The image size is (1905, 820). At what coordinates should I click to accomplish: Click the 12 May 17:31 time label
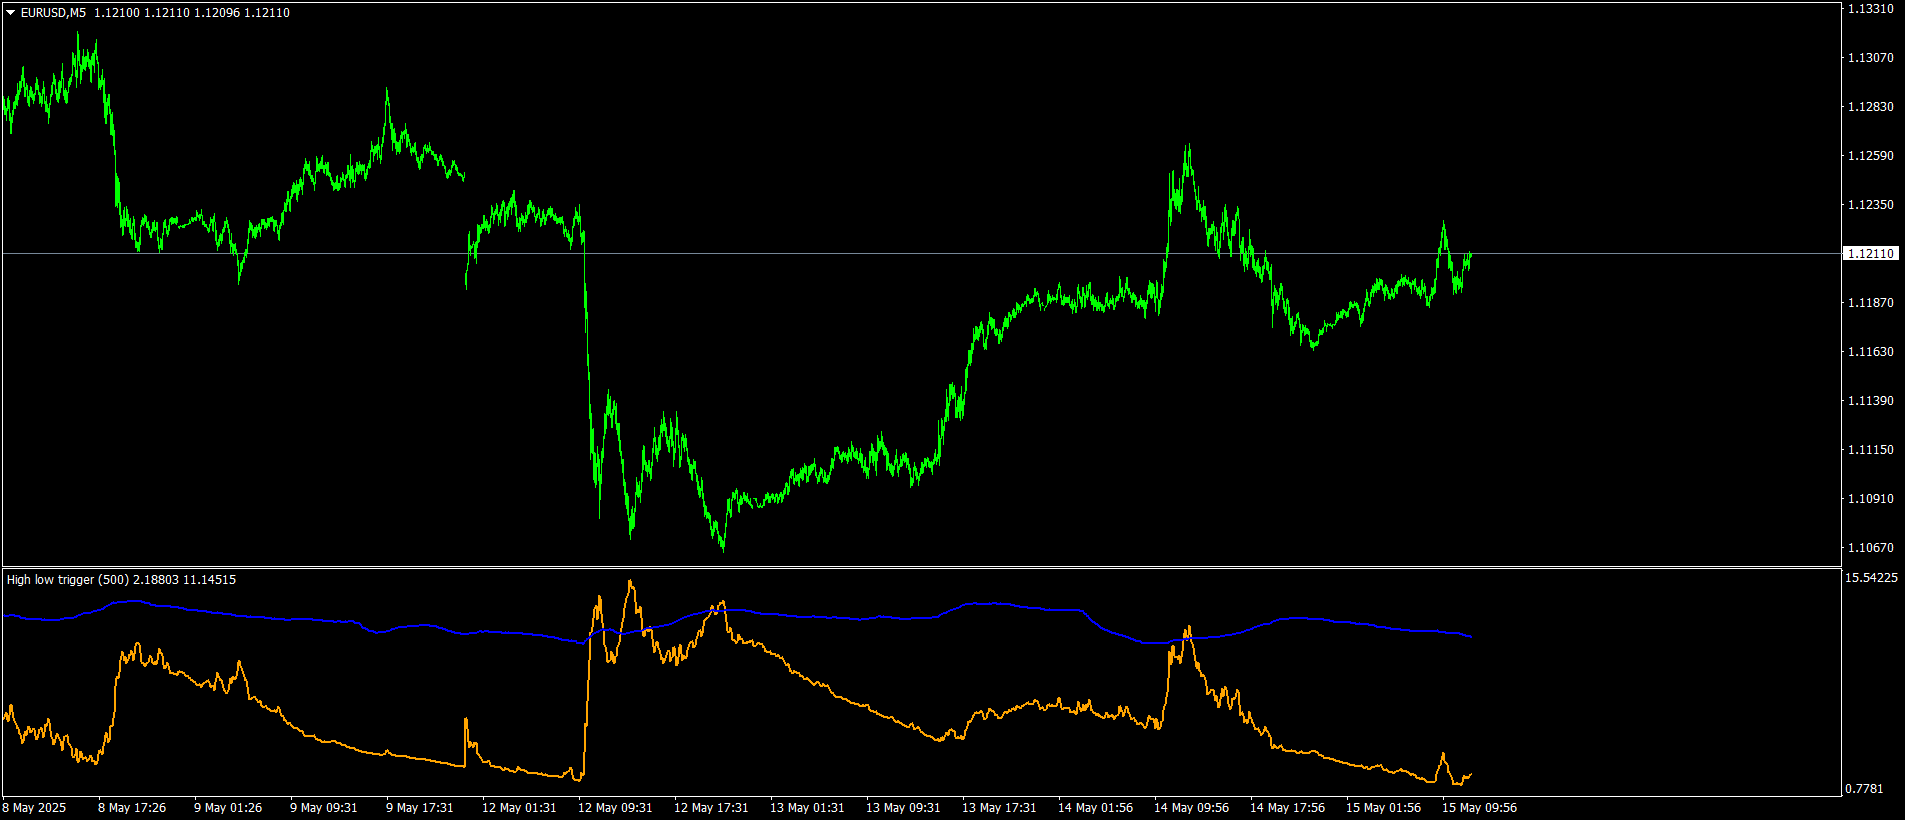pyautogui.click(x=711, y=808)
